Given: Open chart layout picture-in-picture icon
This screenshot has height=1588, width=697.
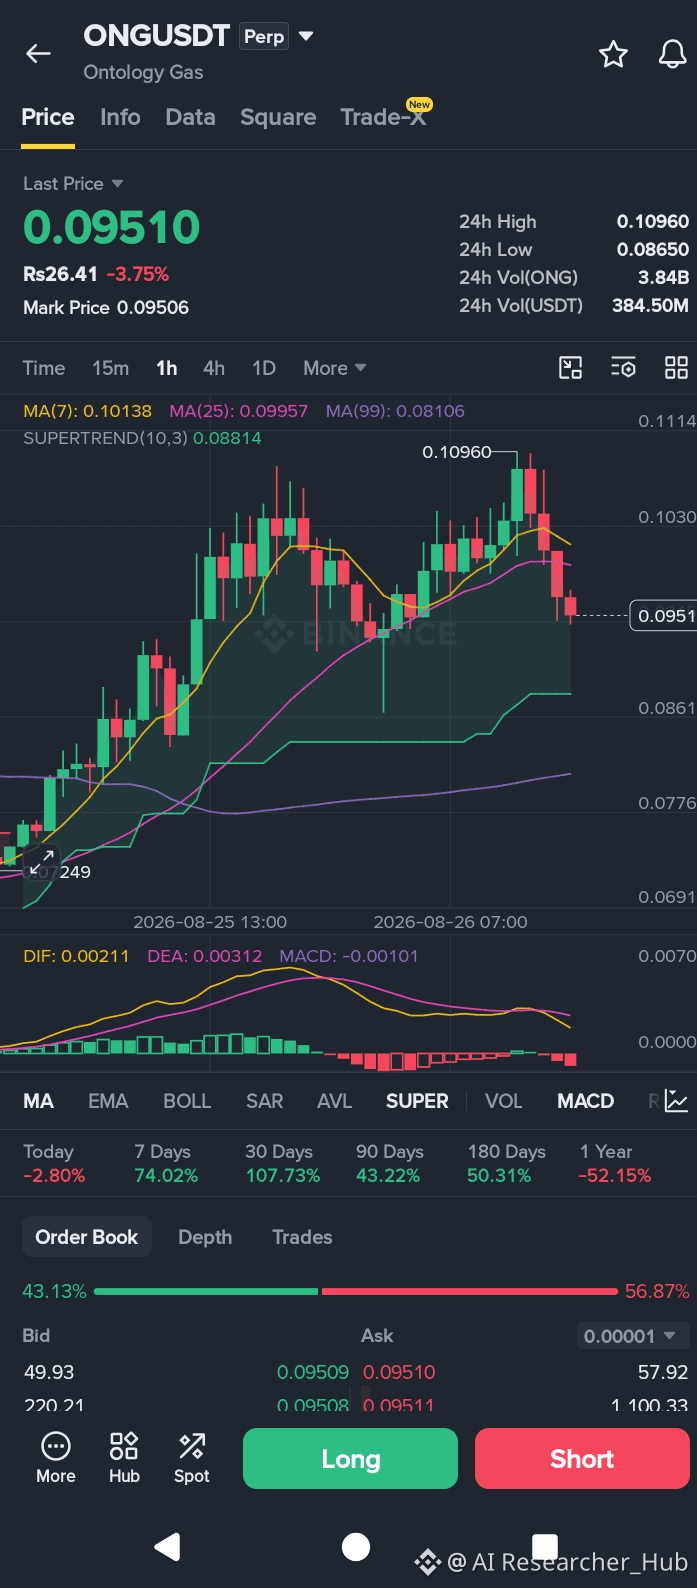Looking at the screenshot, I should [x=570, y=368].
